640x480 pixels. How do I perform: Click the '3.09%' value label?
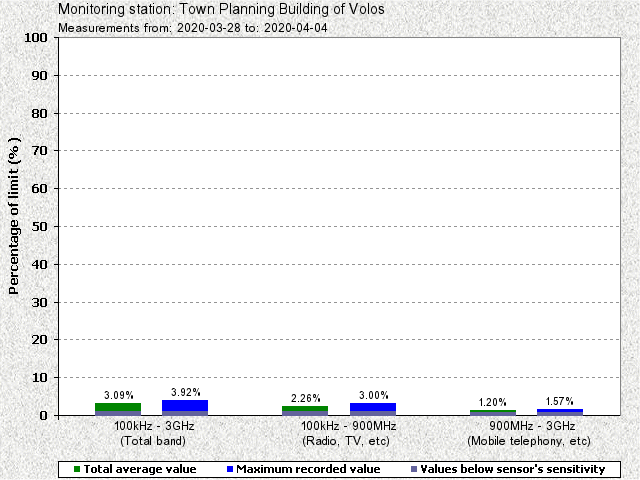coord(118,395)
